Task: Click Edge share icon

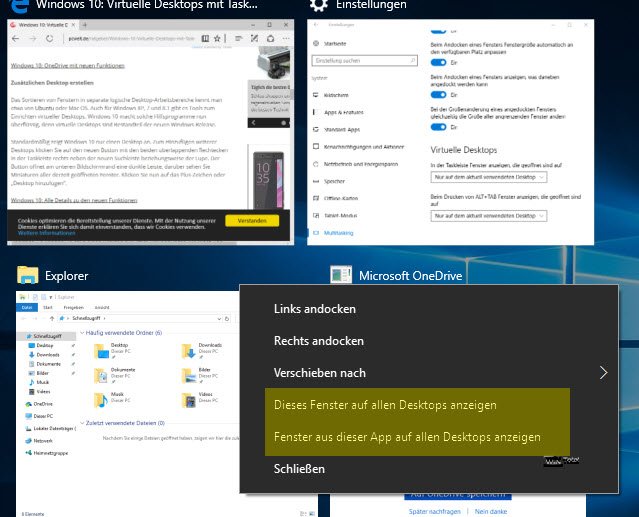Action: click(x=270, y=39)
